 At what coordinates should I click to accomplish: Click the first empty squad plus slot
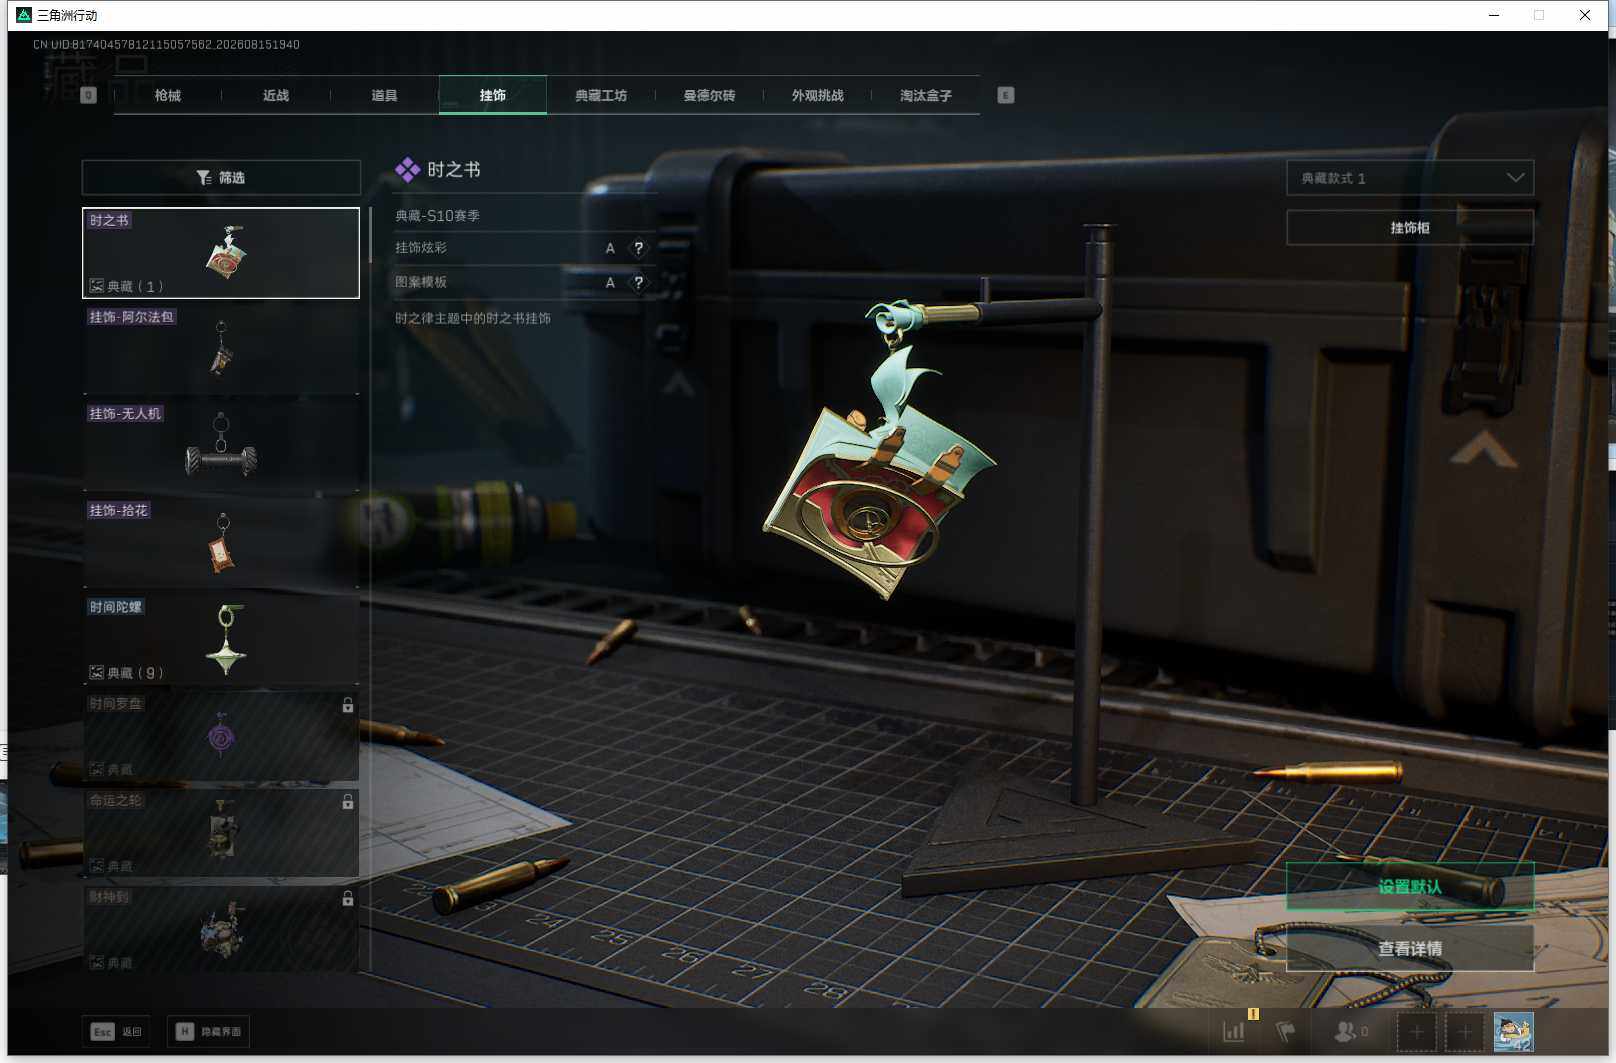pos(1416,1032)
